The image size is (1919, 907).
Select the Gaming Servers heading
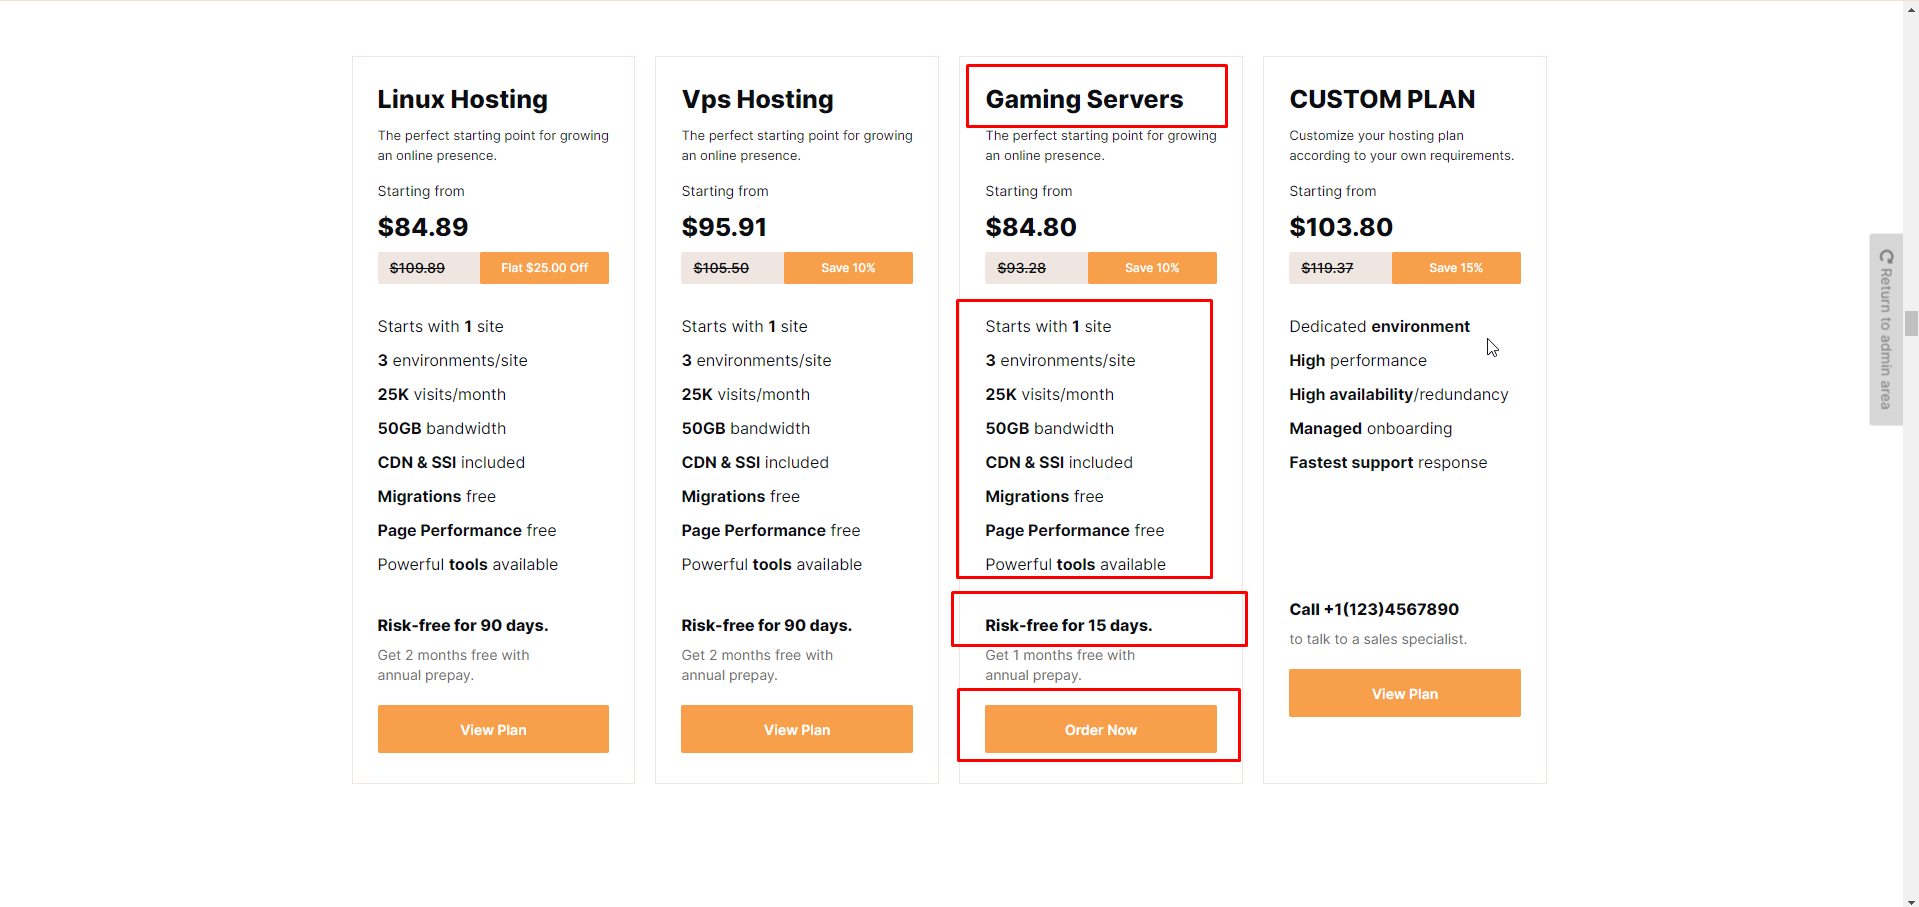[1084, 99]
